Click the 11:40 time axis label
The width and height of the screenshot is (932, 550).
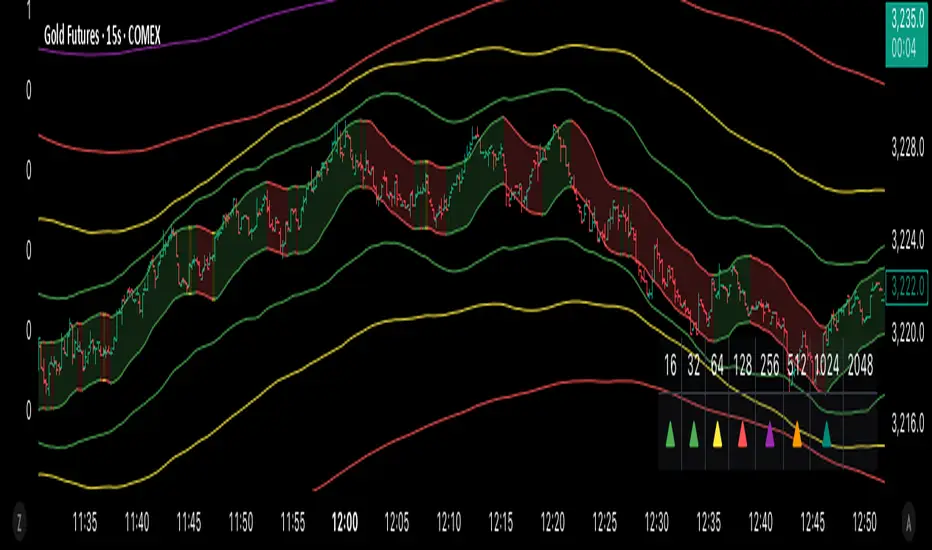coord(137,523)
